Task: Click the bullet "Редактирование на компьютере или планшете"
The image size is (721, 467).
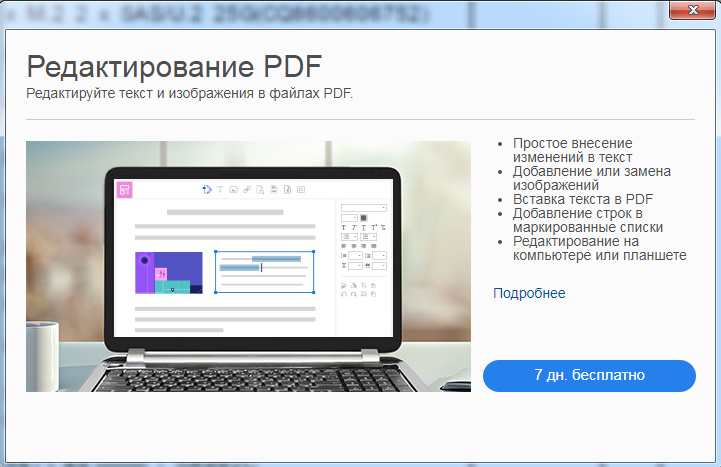Action: click(x=599, y=248)
